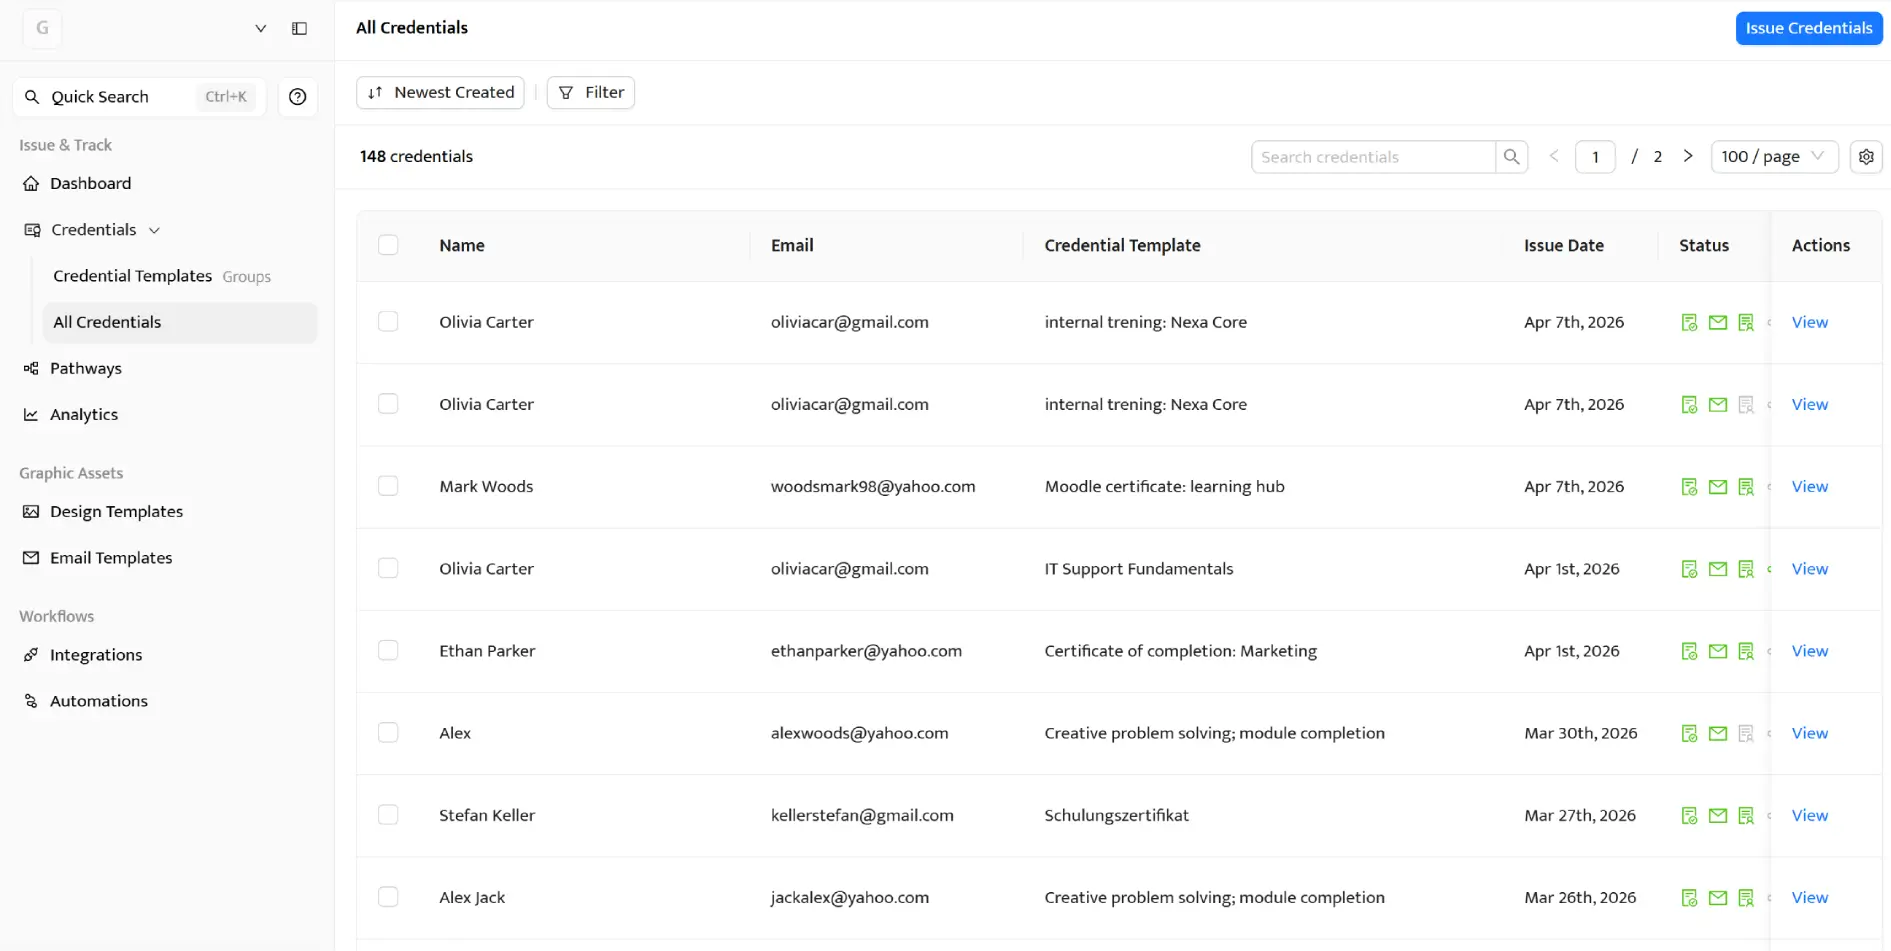
Task: Open the 100 / page dropdown
Action: (x=1773, y=157)
